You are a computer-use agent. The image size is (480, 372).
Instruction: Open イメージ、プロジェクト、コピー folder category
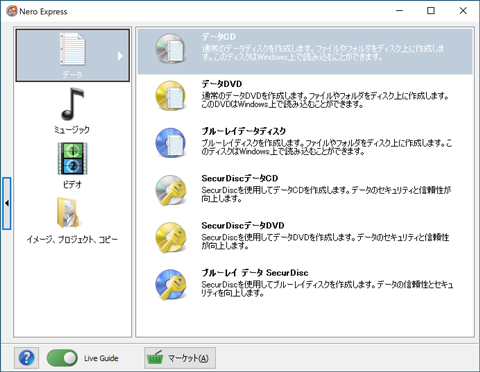pyautogui.click(x=68, y=213)
